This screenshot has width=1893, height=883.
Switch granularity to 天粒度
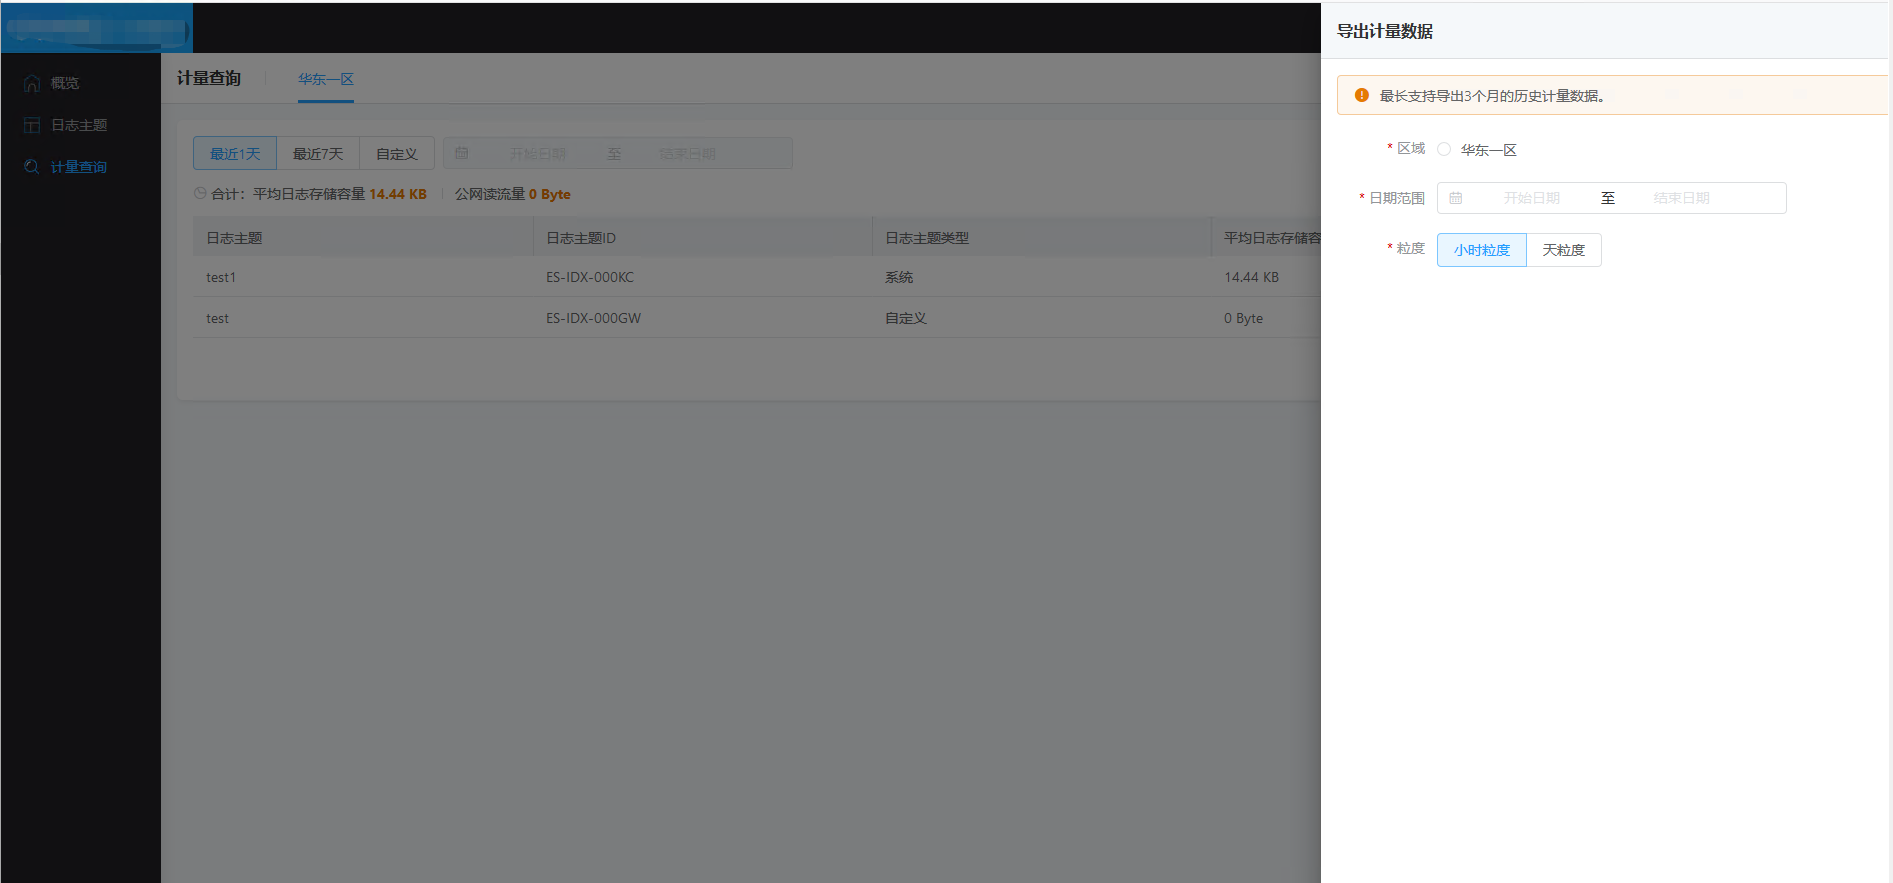(x=1563, y=250)
